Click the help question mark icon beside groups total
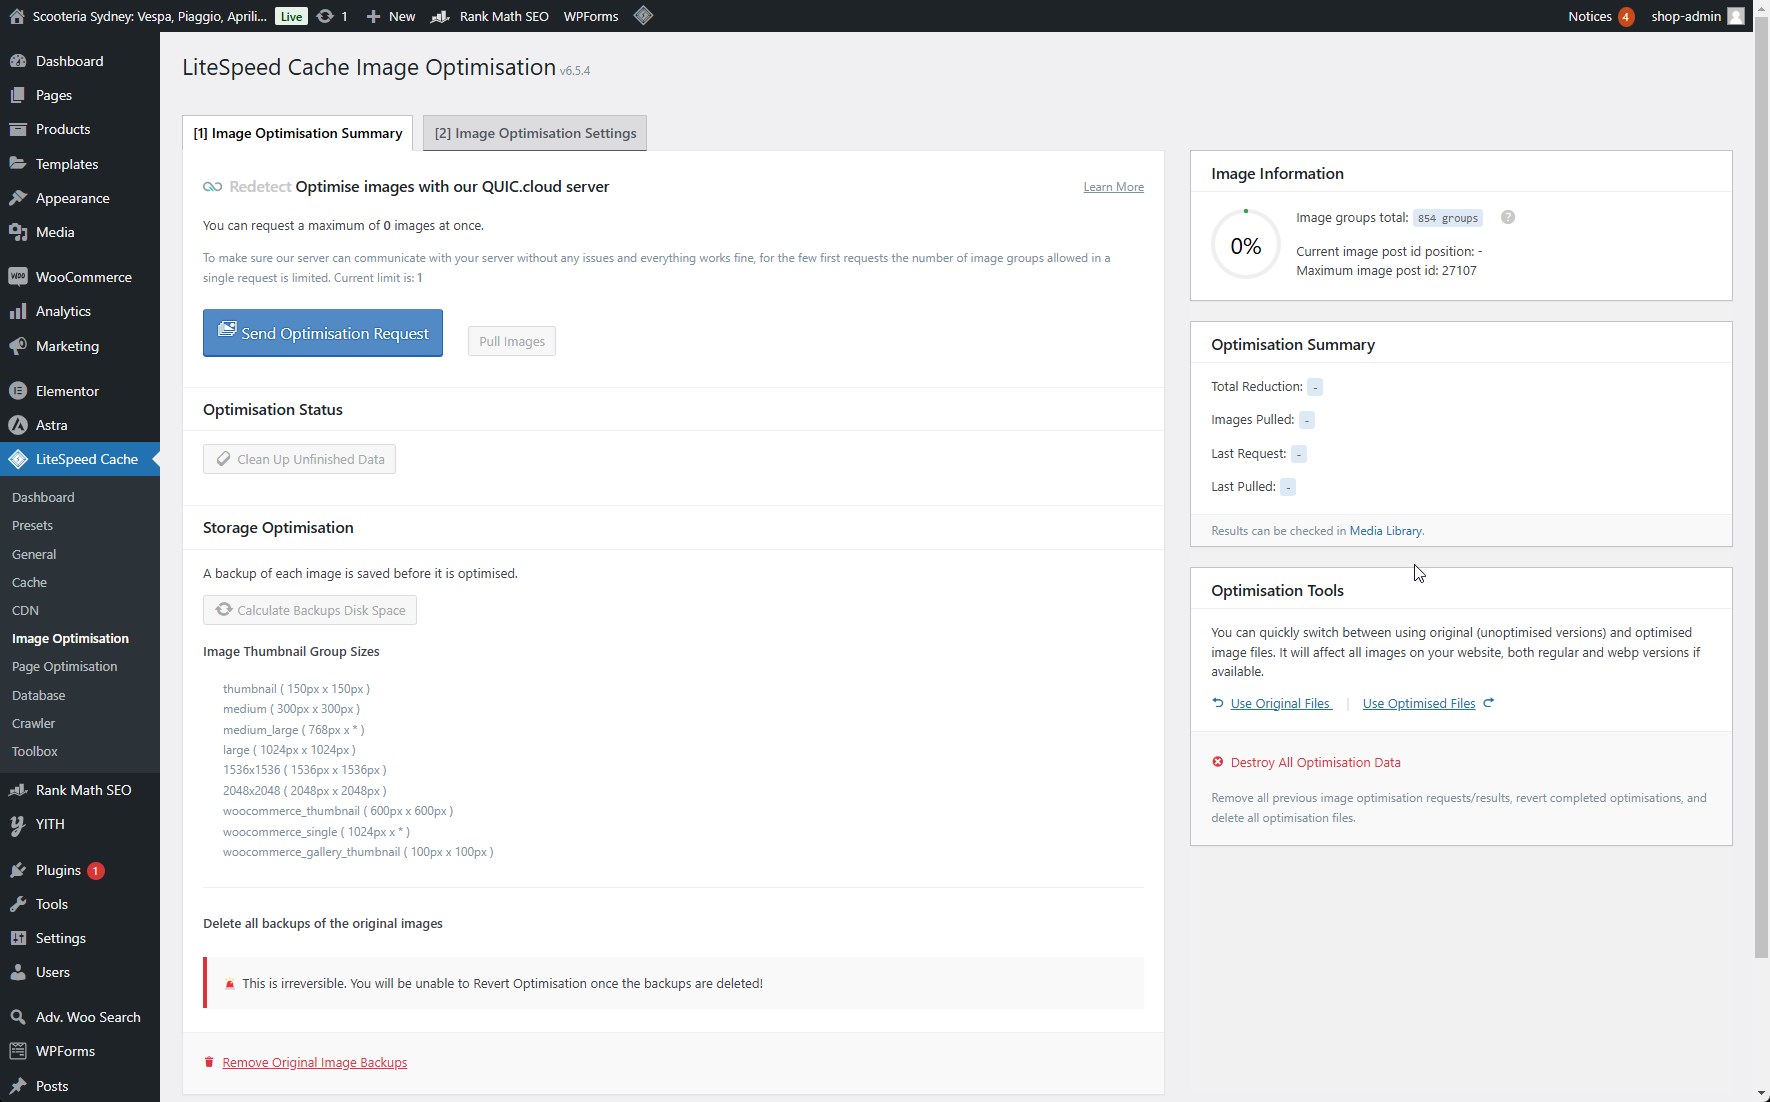Viewport: 1770px width, 1102px height. pos(1508,217)
